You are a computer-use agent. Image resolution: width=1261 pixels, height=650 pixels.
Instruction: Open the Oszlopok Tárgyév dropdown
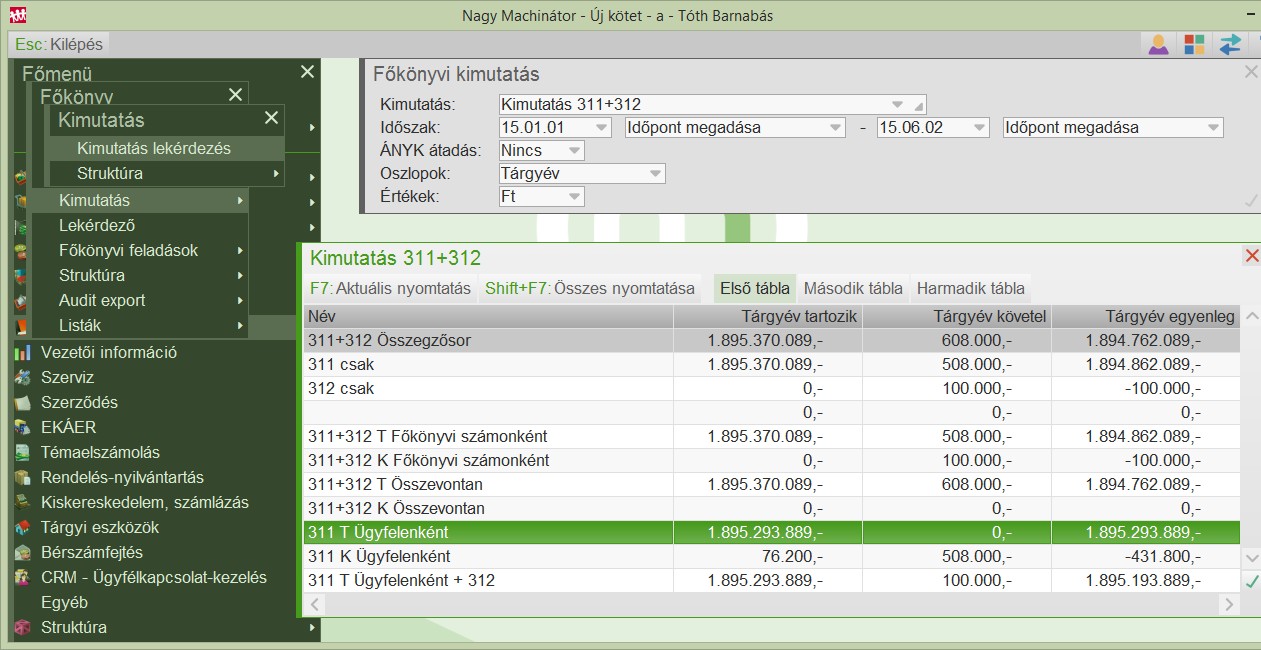(x=581, y=173)
